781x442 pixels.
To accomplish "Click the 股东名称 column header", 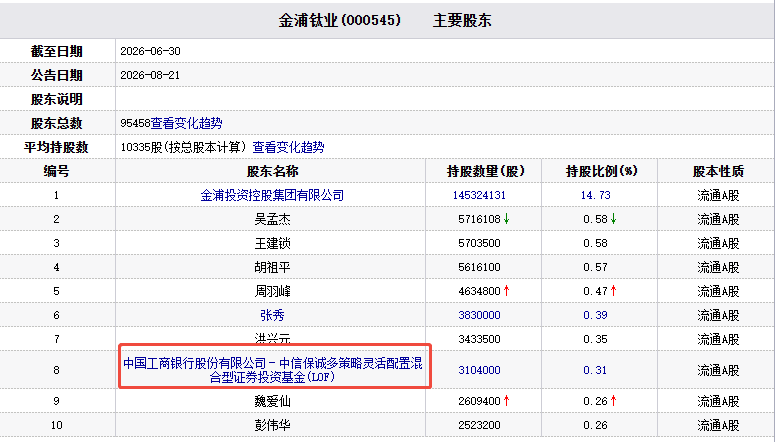I will pos(272,171).
